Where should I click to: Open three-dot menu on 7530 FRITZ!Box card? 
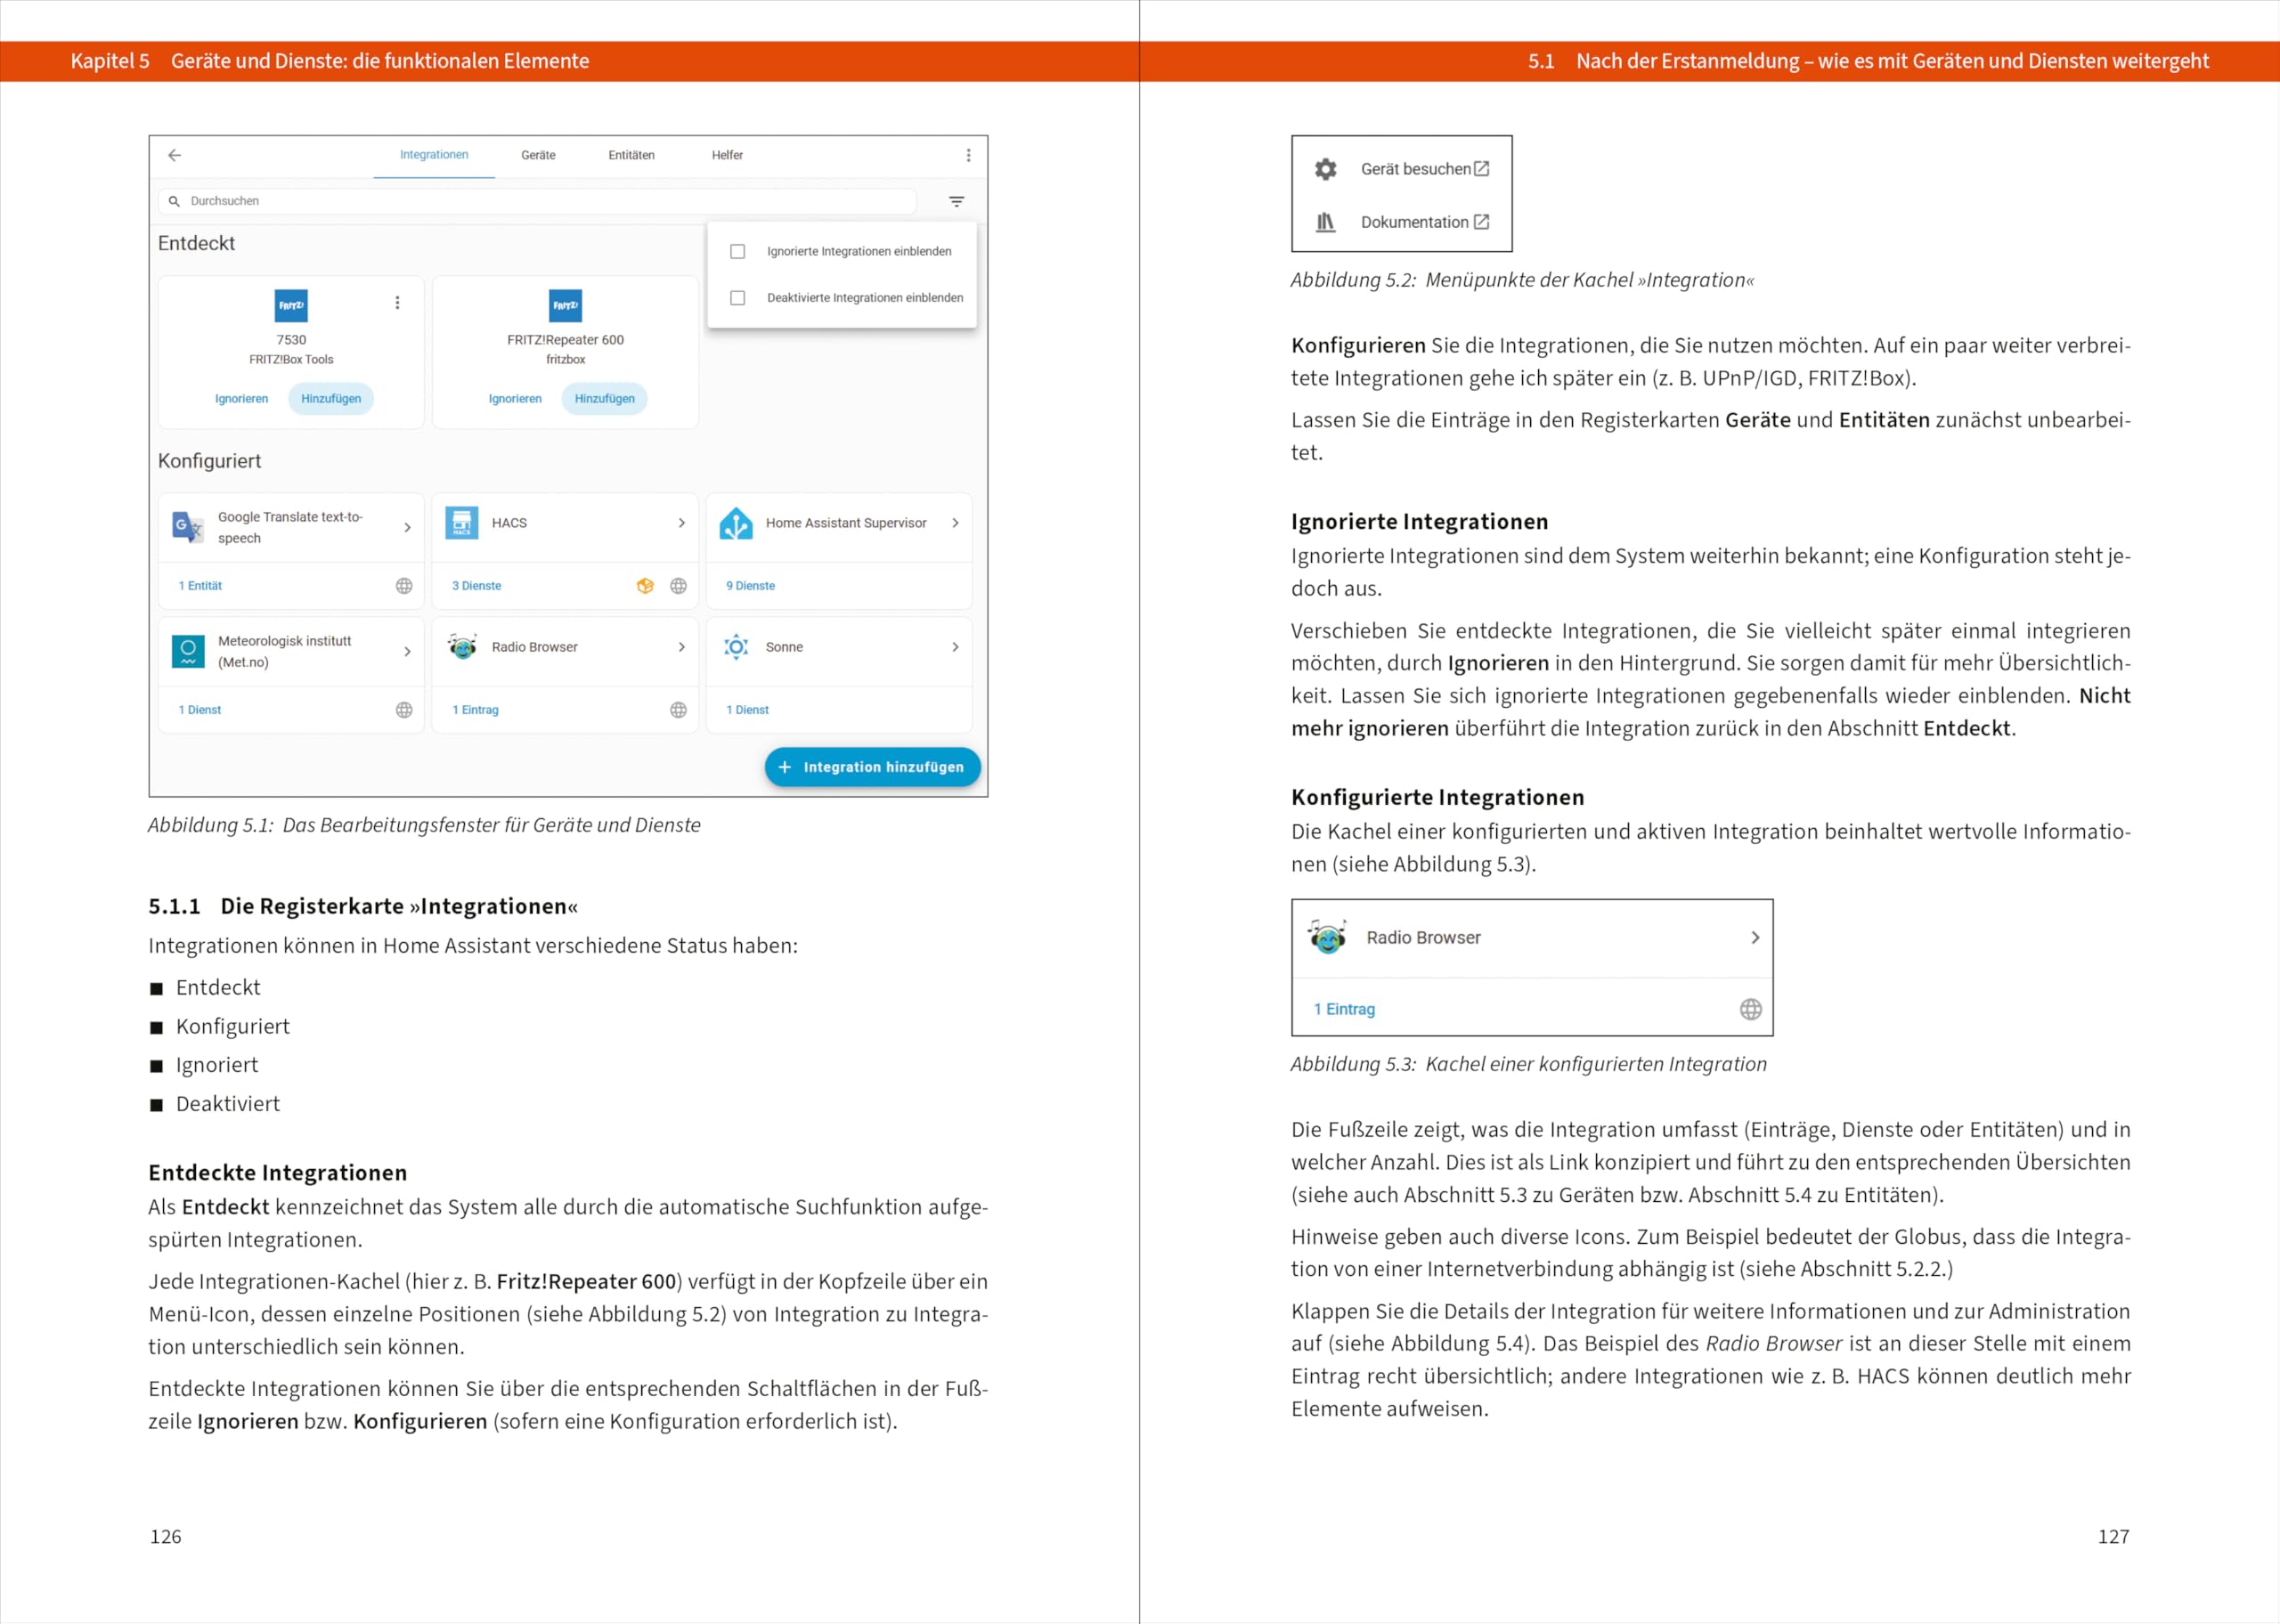pos(397,303)
